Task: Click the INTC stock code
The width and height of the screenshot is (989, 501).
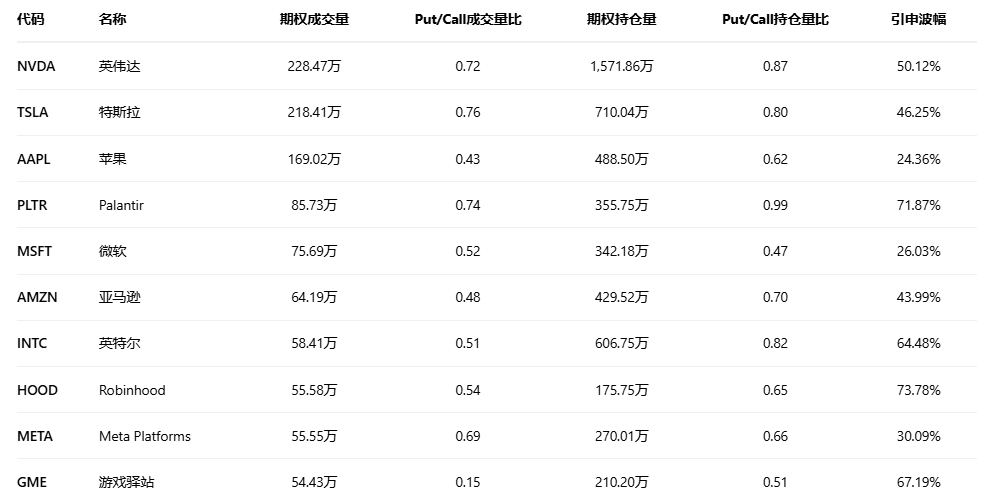Action: coord(32,343)
